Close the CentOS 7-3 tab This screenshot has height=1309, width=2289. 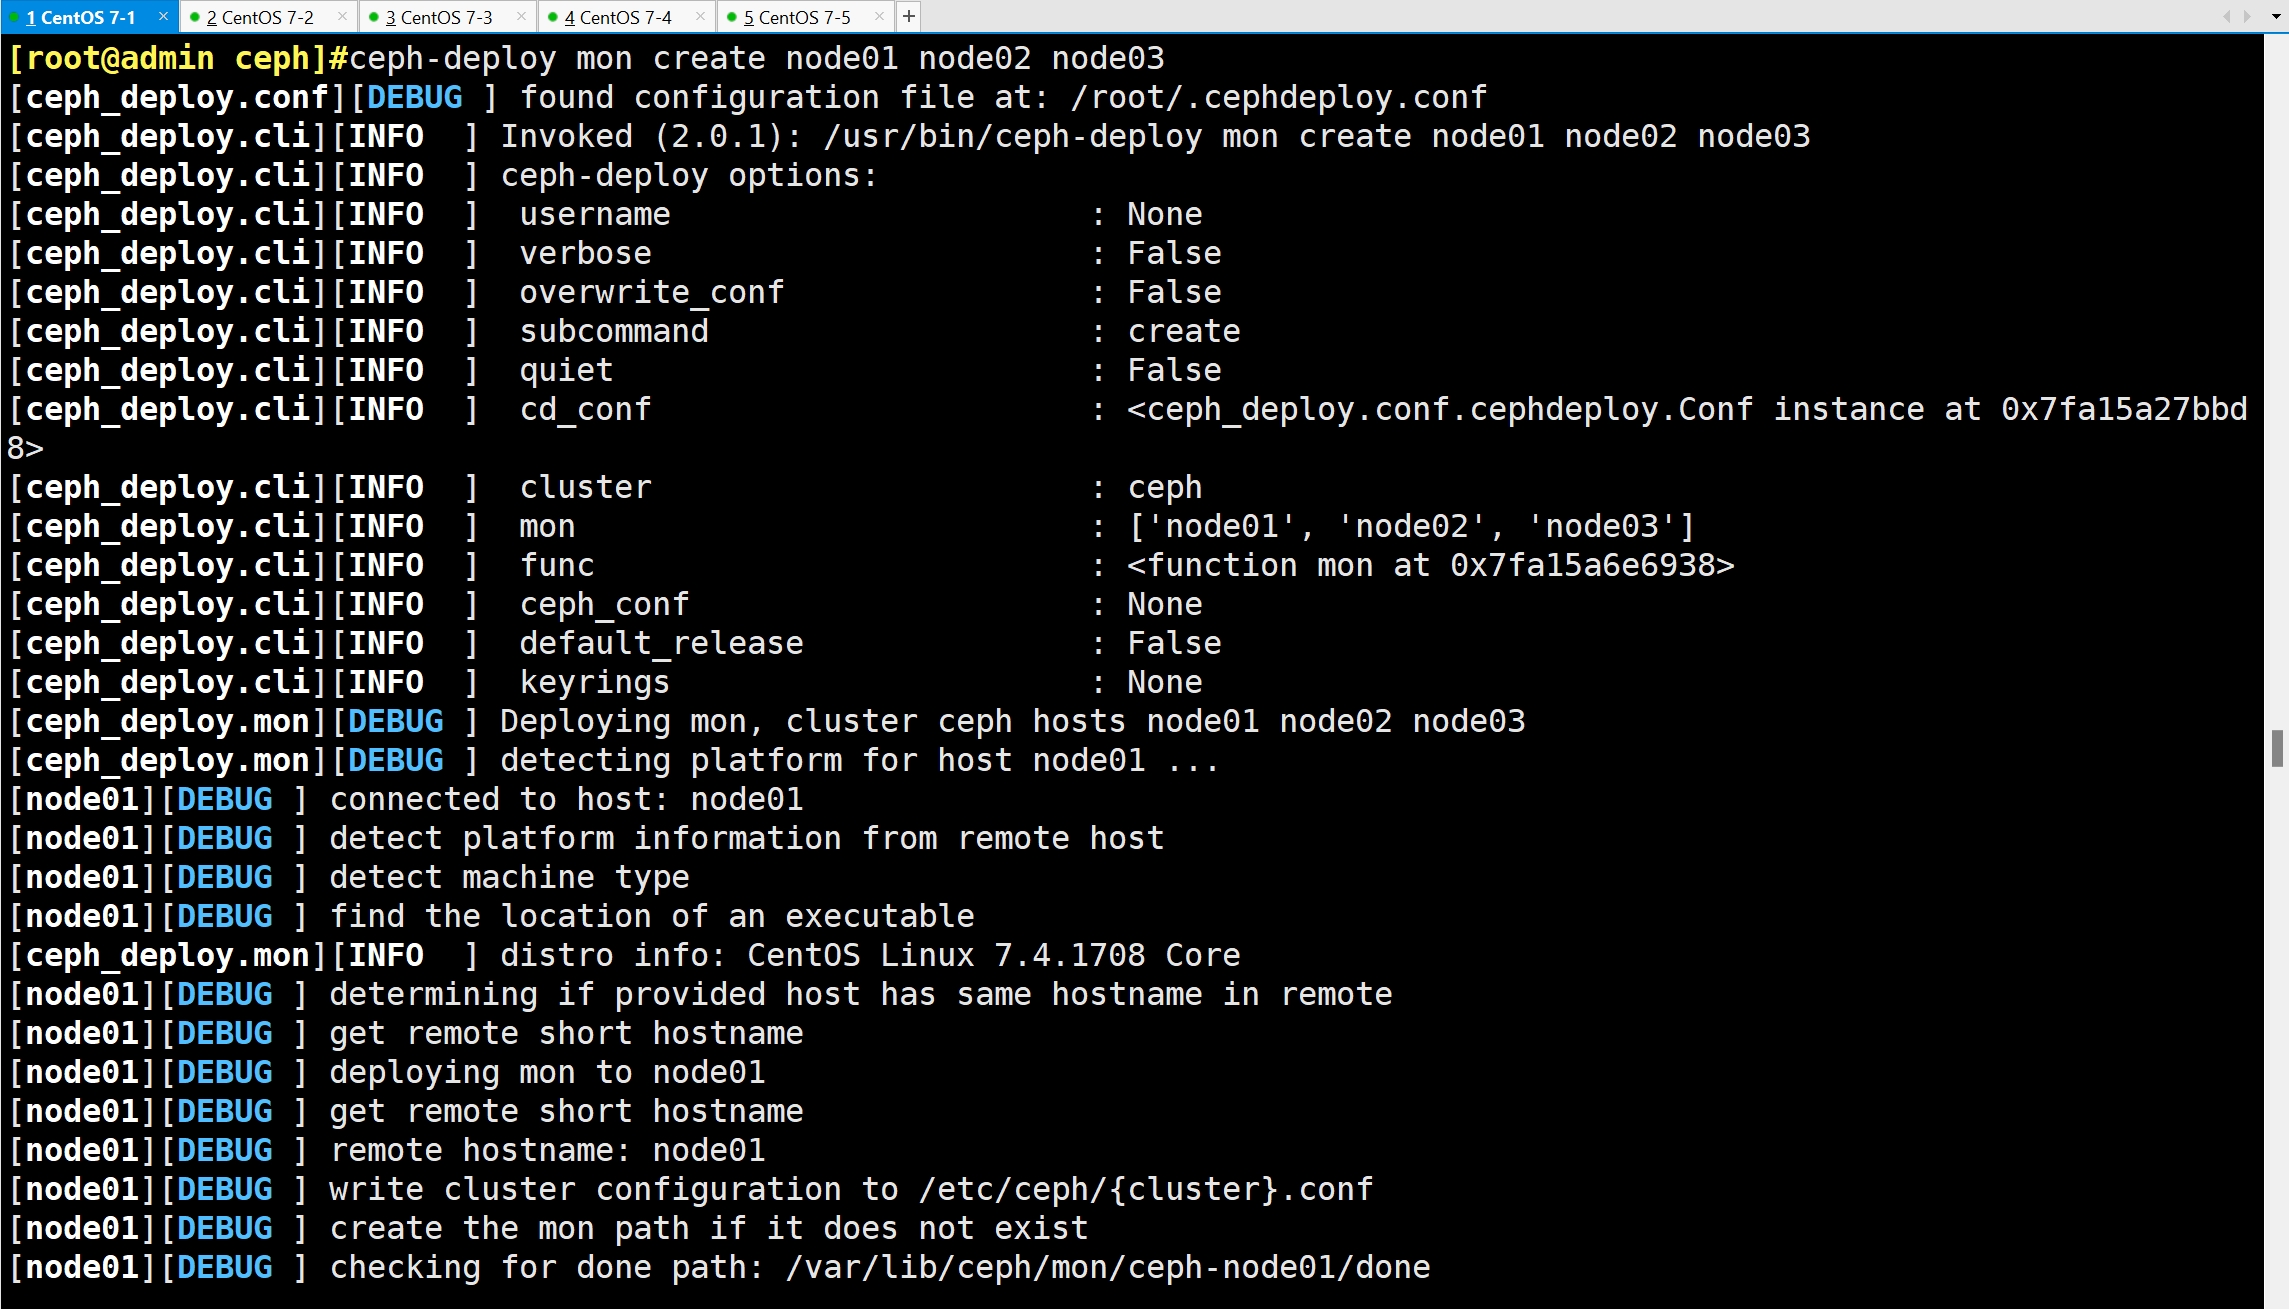[x=521, y=16]
